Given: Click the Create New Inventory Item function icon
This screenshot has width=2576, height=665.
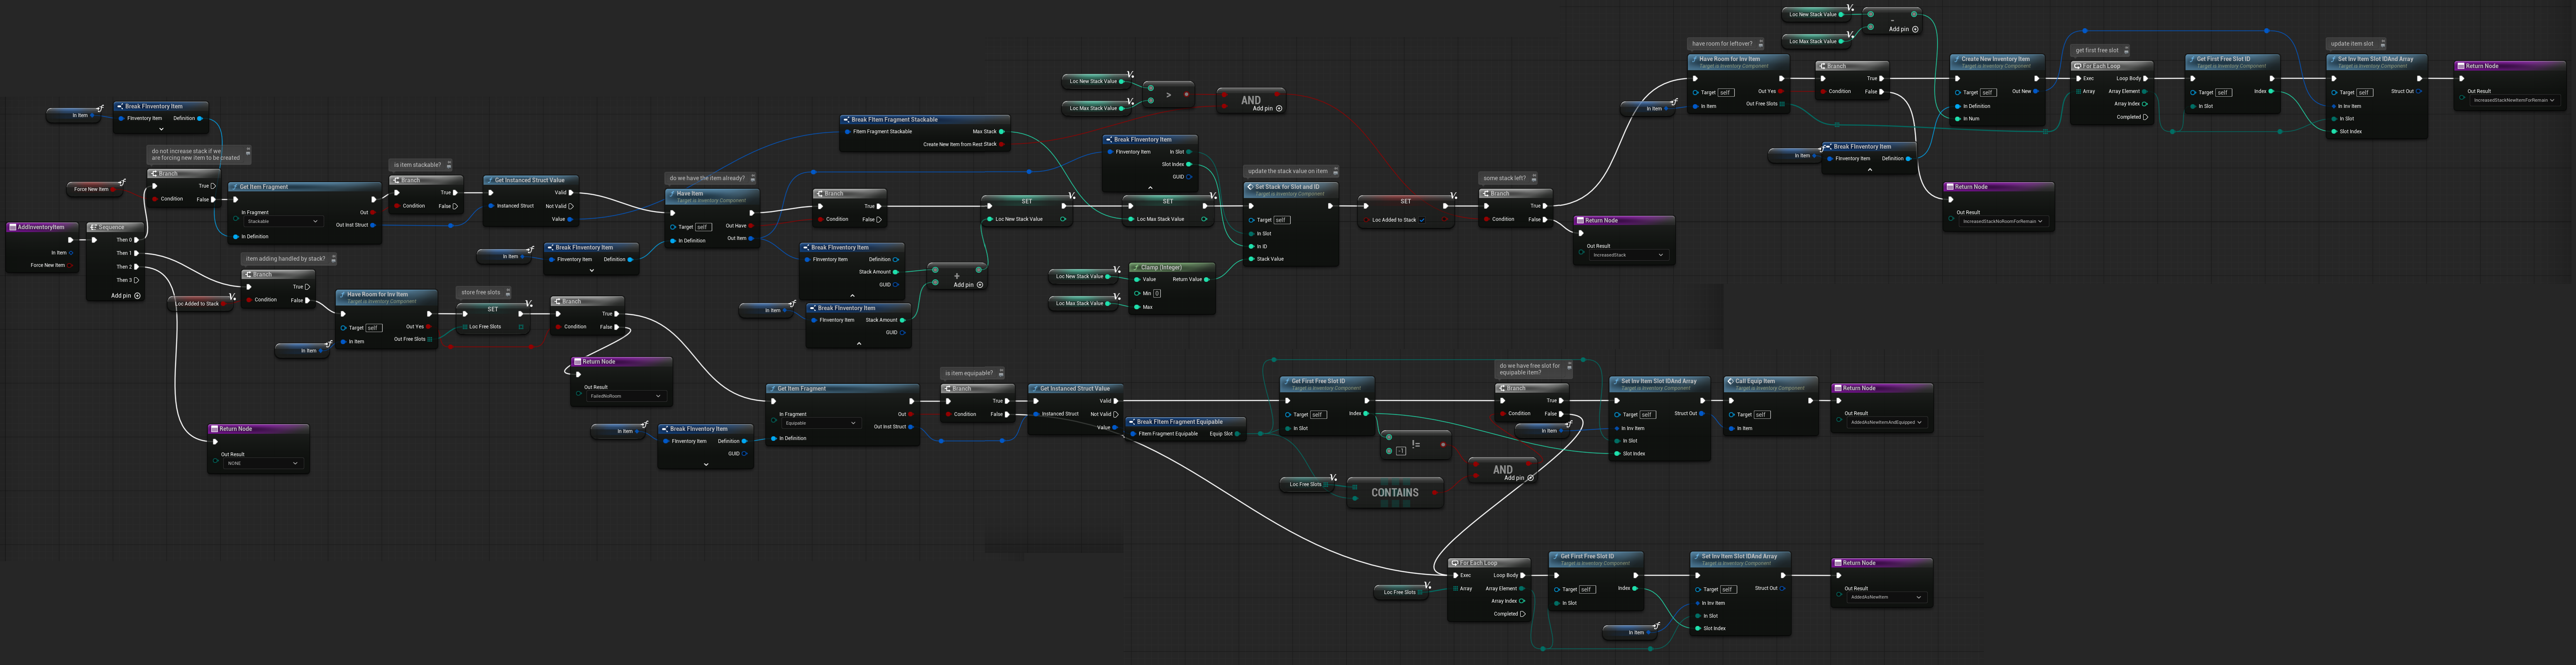Looking at the screenshot, I should (x=1956, y=59).
